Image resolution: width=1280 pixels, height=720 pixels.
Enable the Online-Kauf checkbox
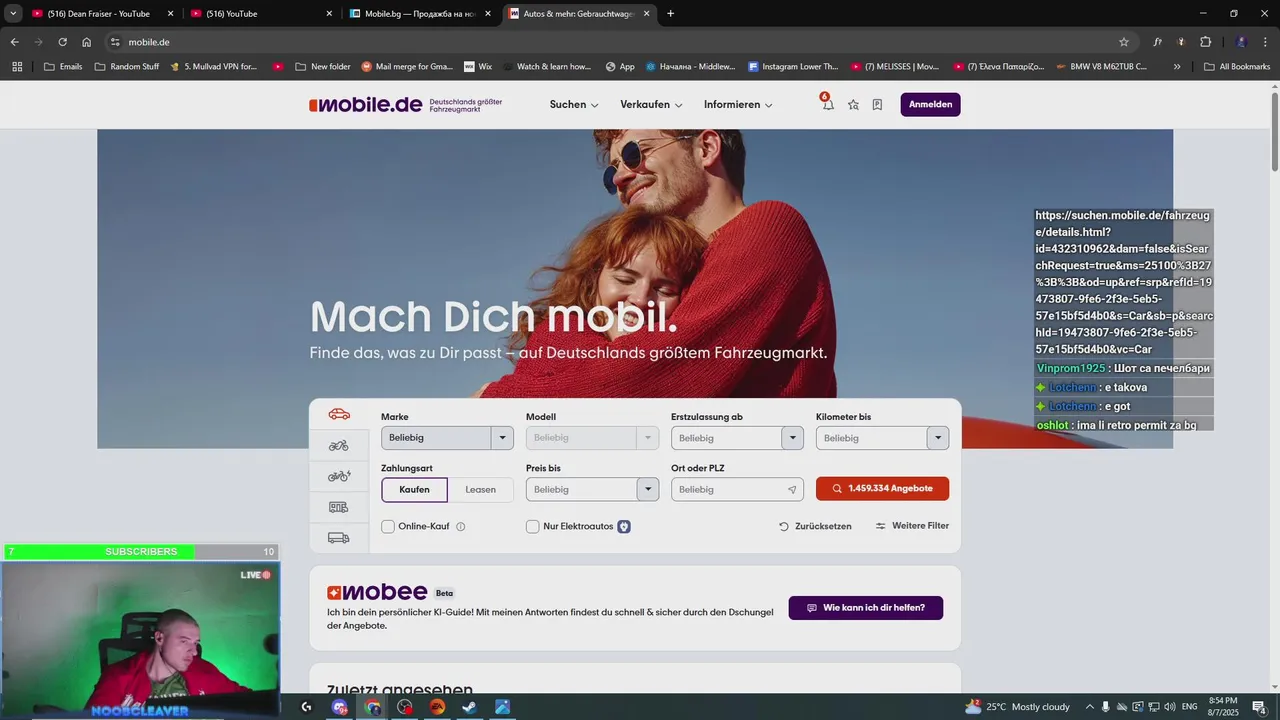388,526
